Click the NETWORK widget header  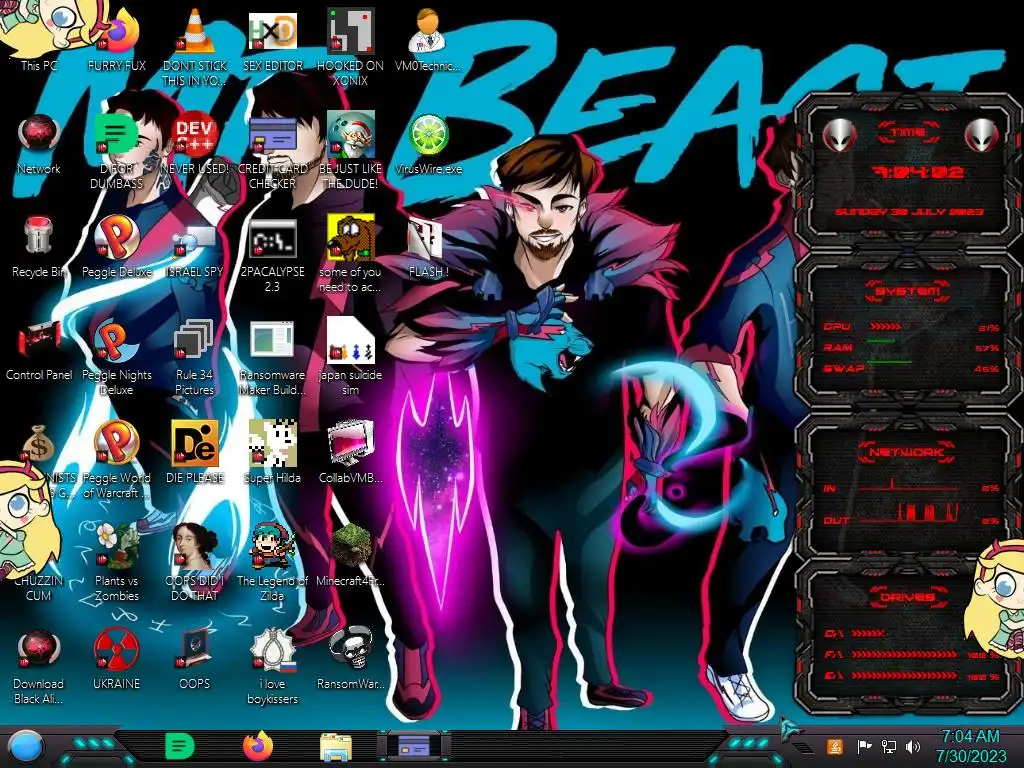point(908,452)
